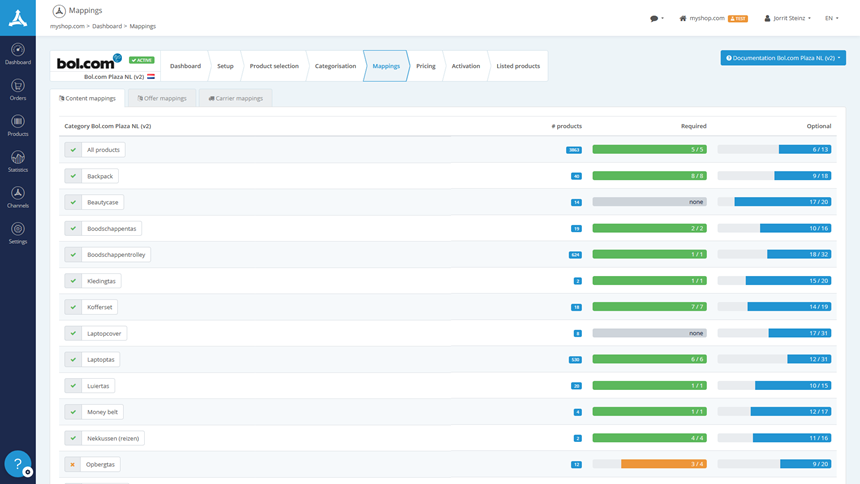
Task: Open the help question mark bubble
Action: (x=18, y=464)
